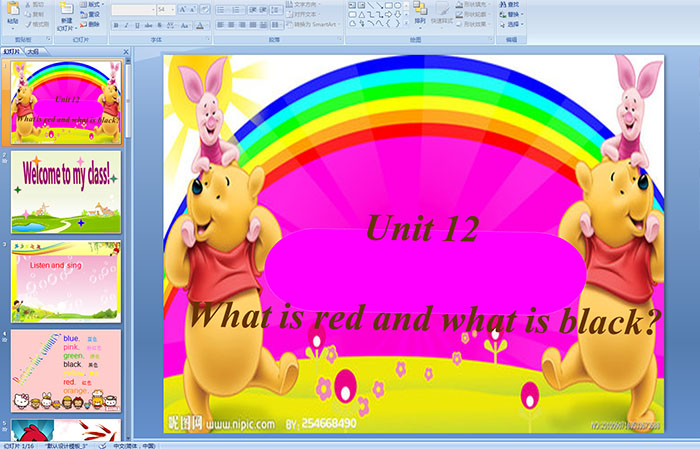Open Shape Effects (形状效果) menu

pyautogui.click(x=473, y=24)
